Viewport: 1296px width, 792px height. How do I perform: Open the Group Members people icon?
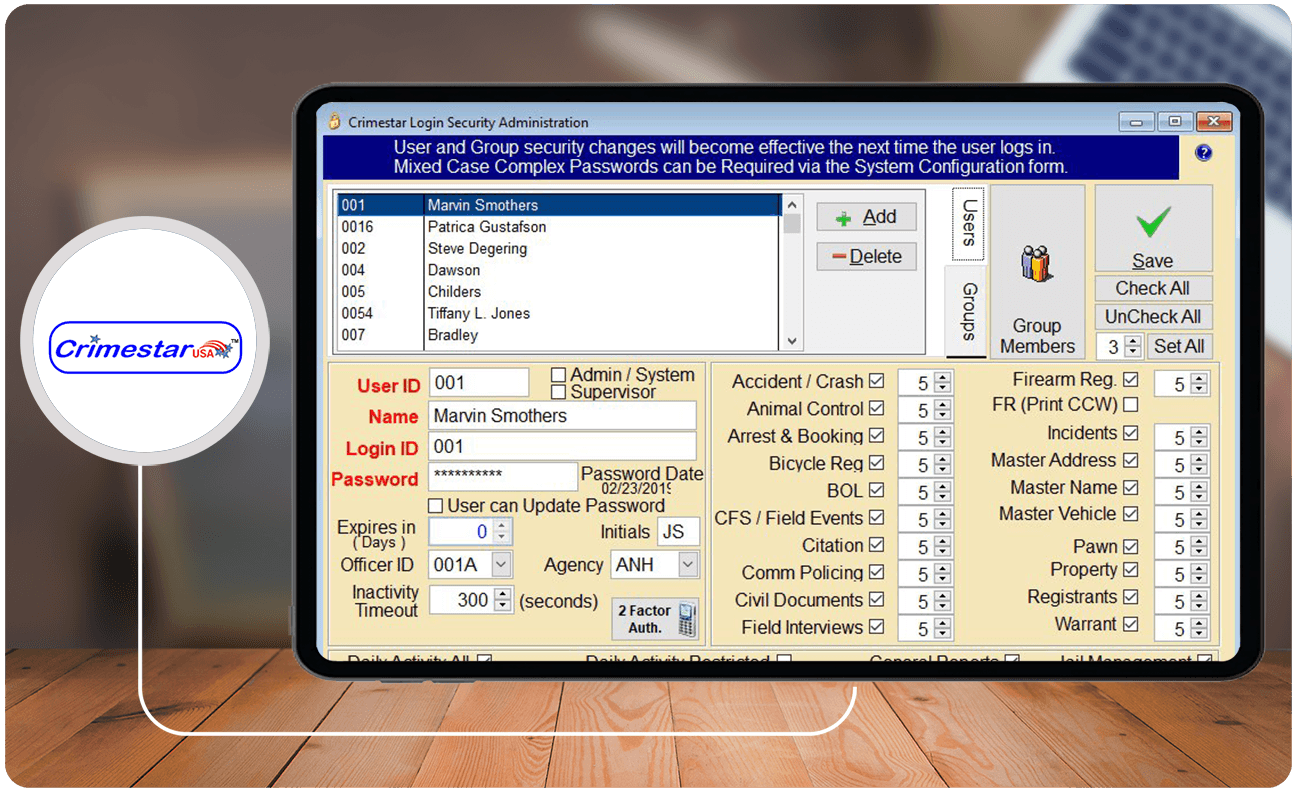pyautogui.click(x=1036, y=265)
